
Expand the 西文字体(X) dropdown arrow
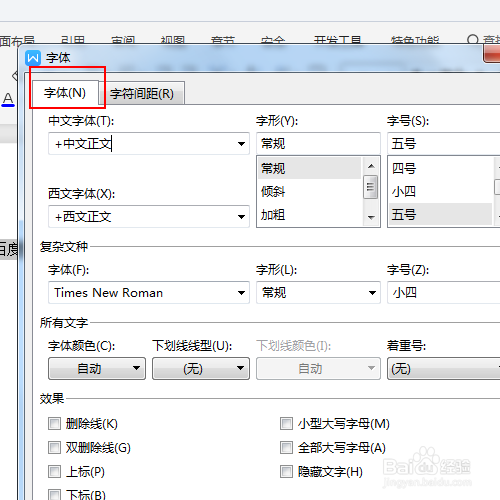241,217
